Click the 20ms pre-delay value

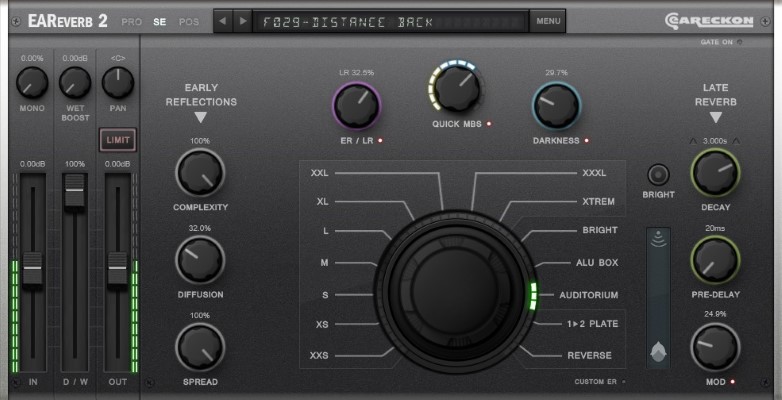[x=715, y=228]
